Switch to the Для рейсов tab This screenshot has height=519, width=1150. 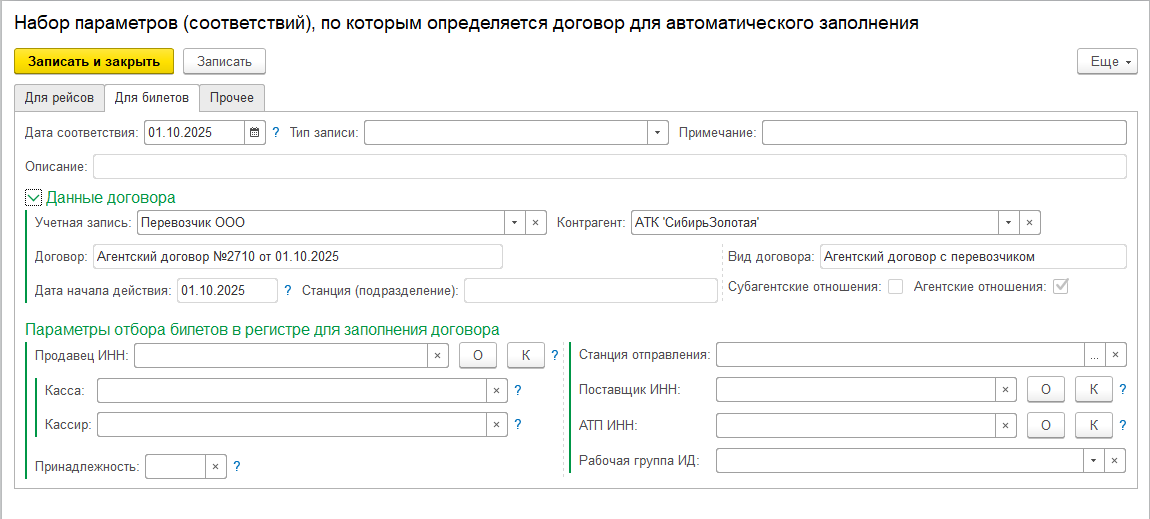(60, 98)
